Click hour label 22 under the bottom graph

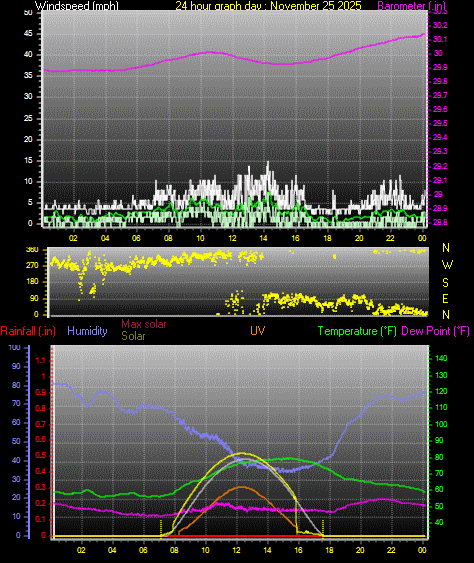(391, 550)
